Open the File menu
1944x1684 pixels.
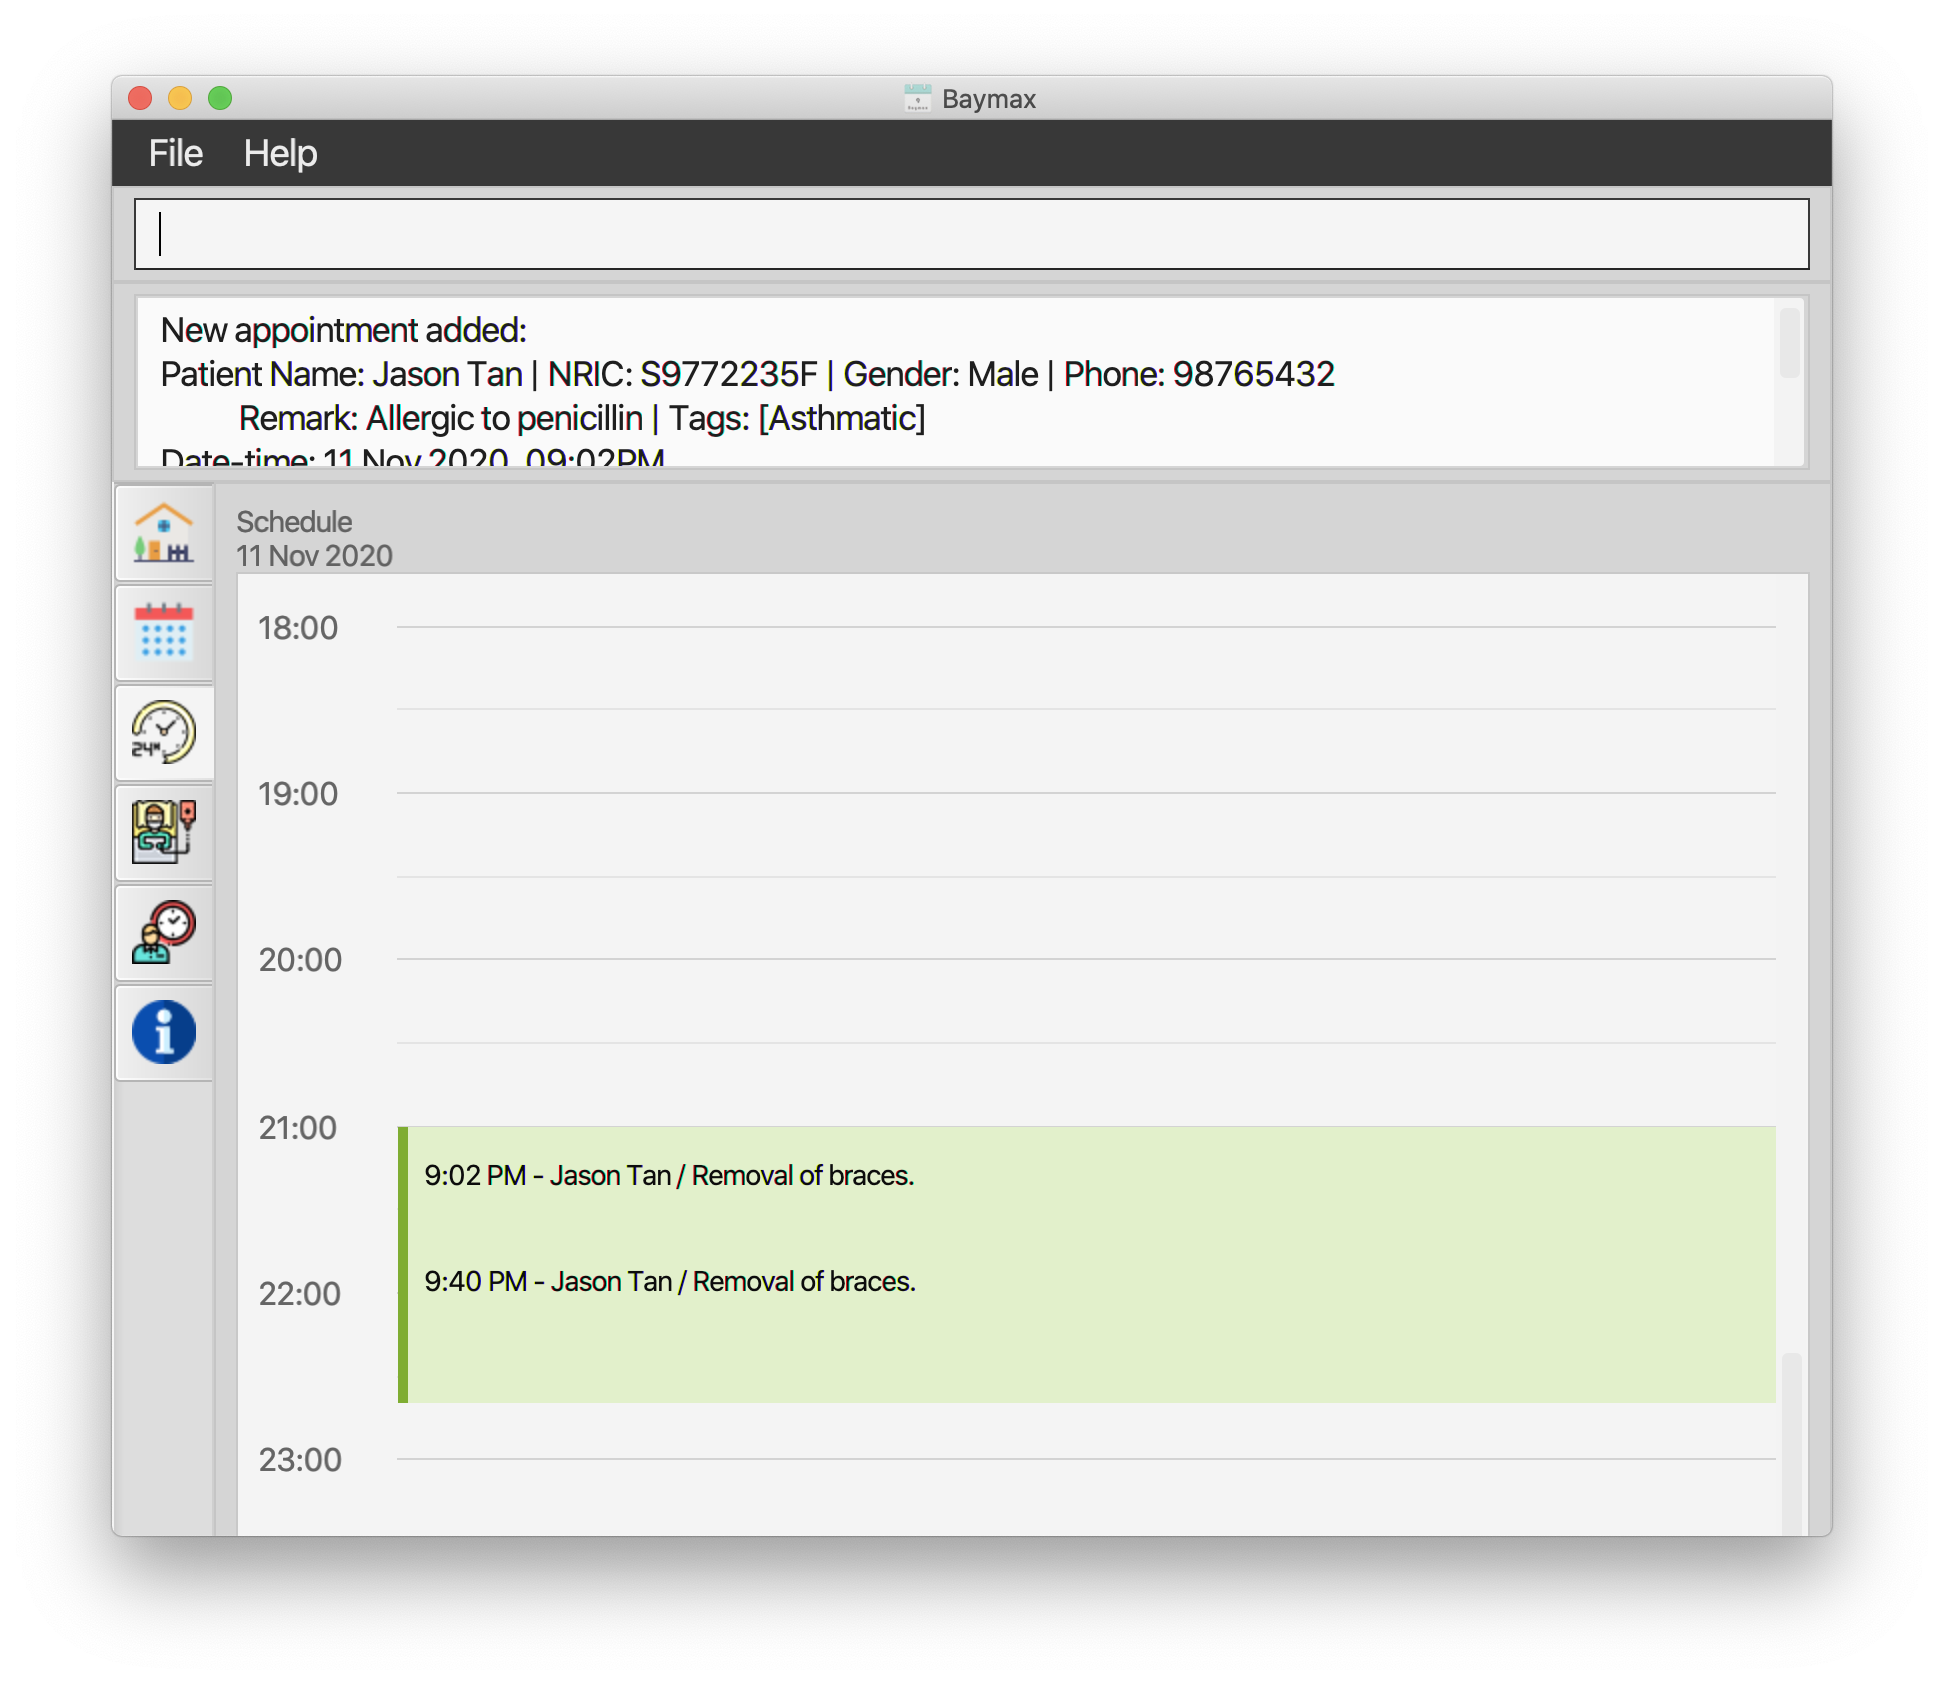point(176,154)
